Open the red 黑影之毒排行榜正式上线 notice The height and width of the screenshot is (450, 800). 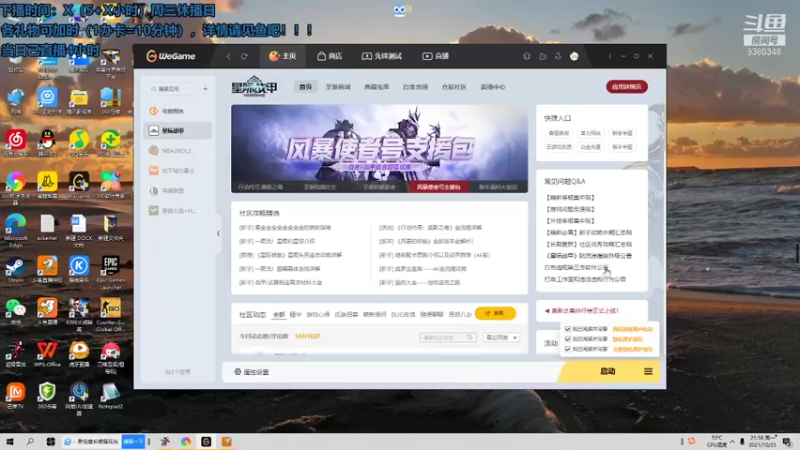pos(582,311)
